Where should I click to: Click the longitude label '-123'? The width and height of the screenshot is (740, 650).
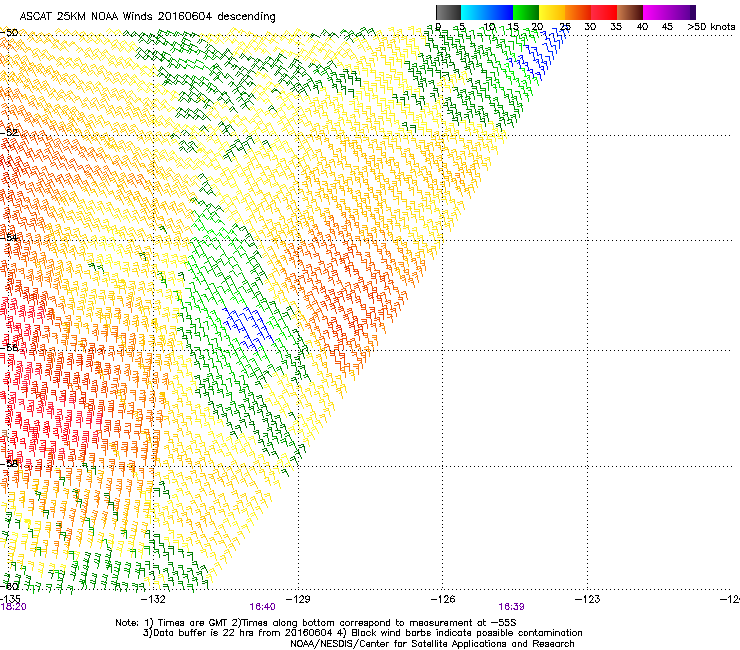(x=588, y=599)
